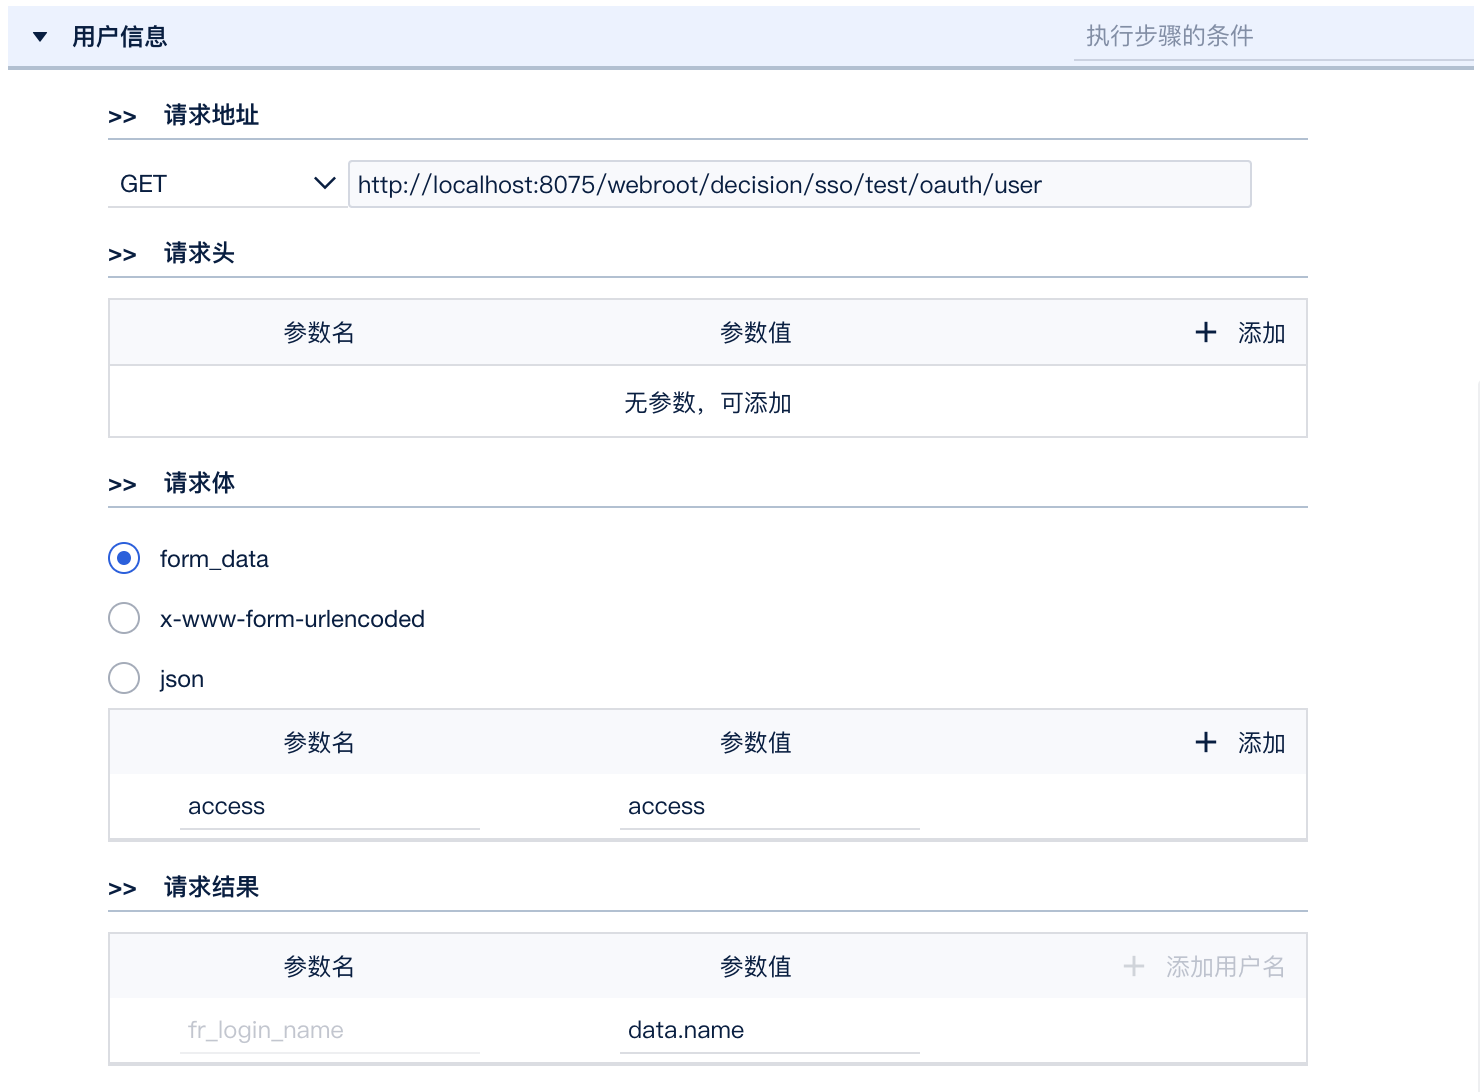Click the >> icon beside 请求地址
This screenshot has width=1480, height=1092.
(122, 117)
